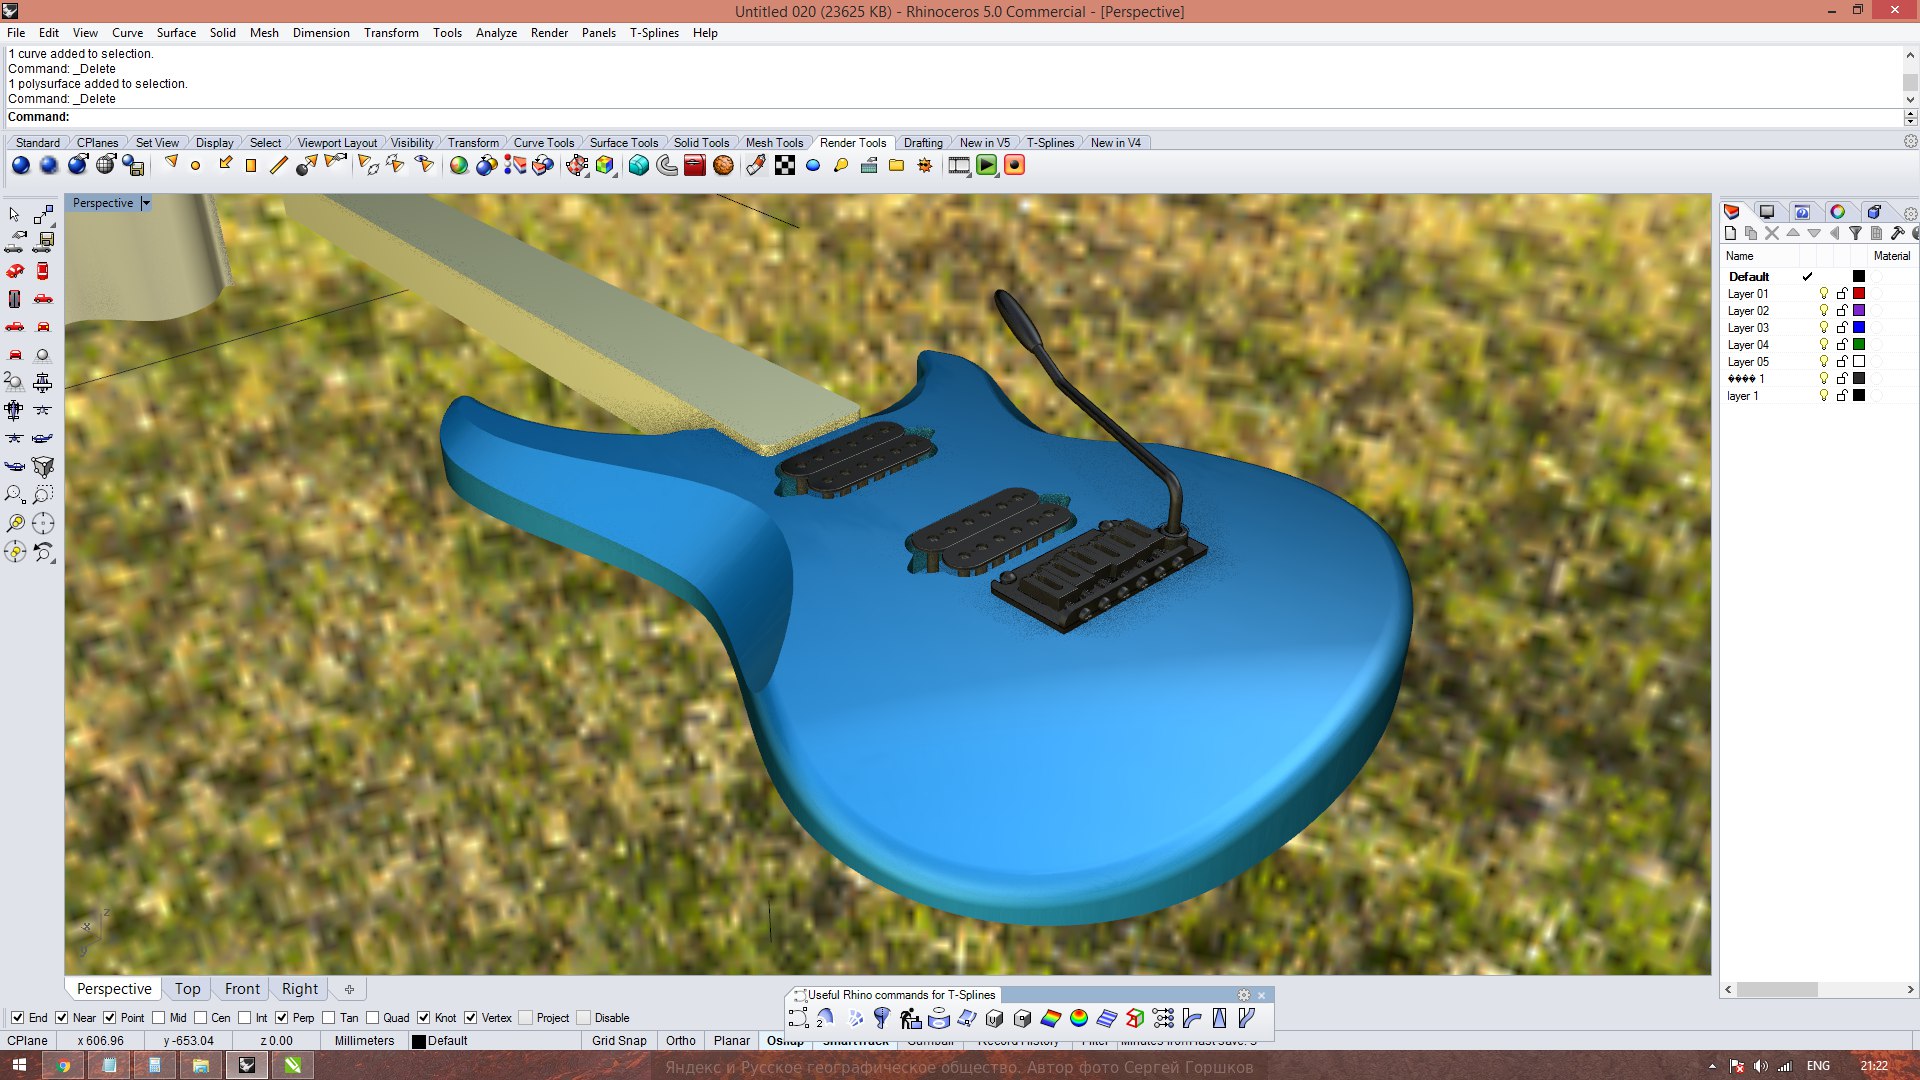Switch to the Top viewport tab
This screenshot has width=1920, height=1080.
[x=187, y=989]
